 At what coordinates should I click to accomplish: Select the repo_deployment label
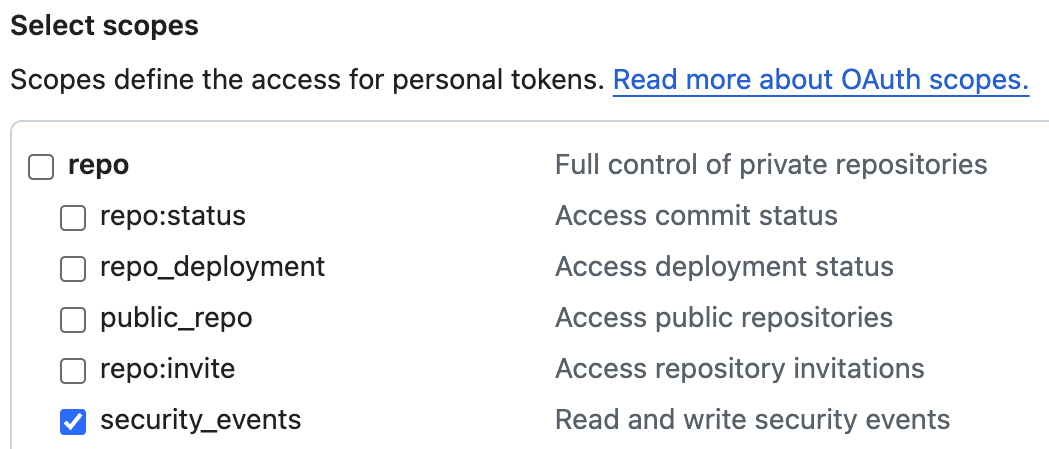coord(212,267)
